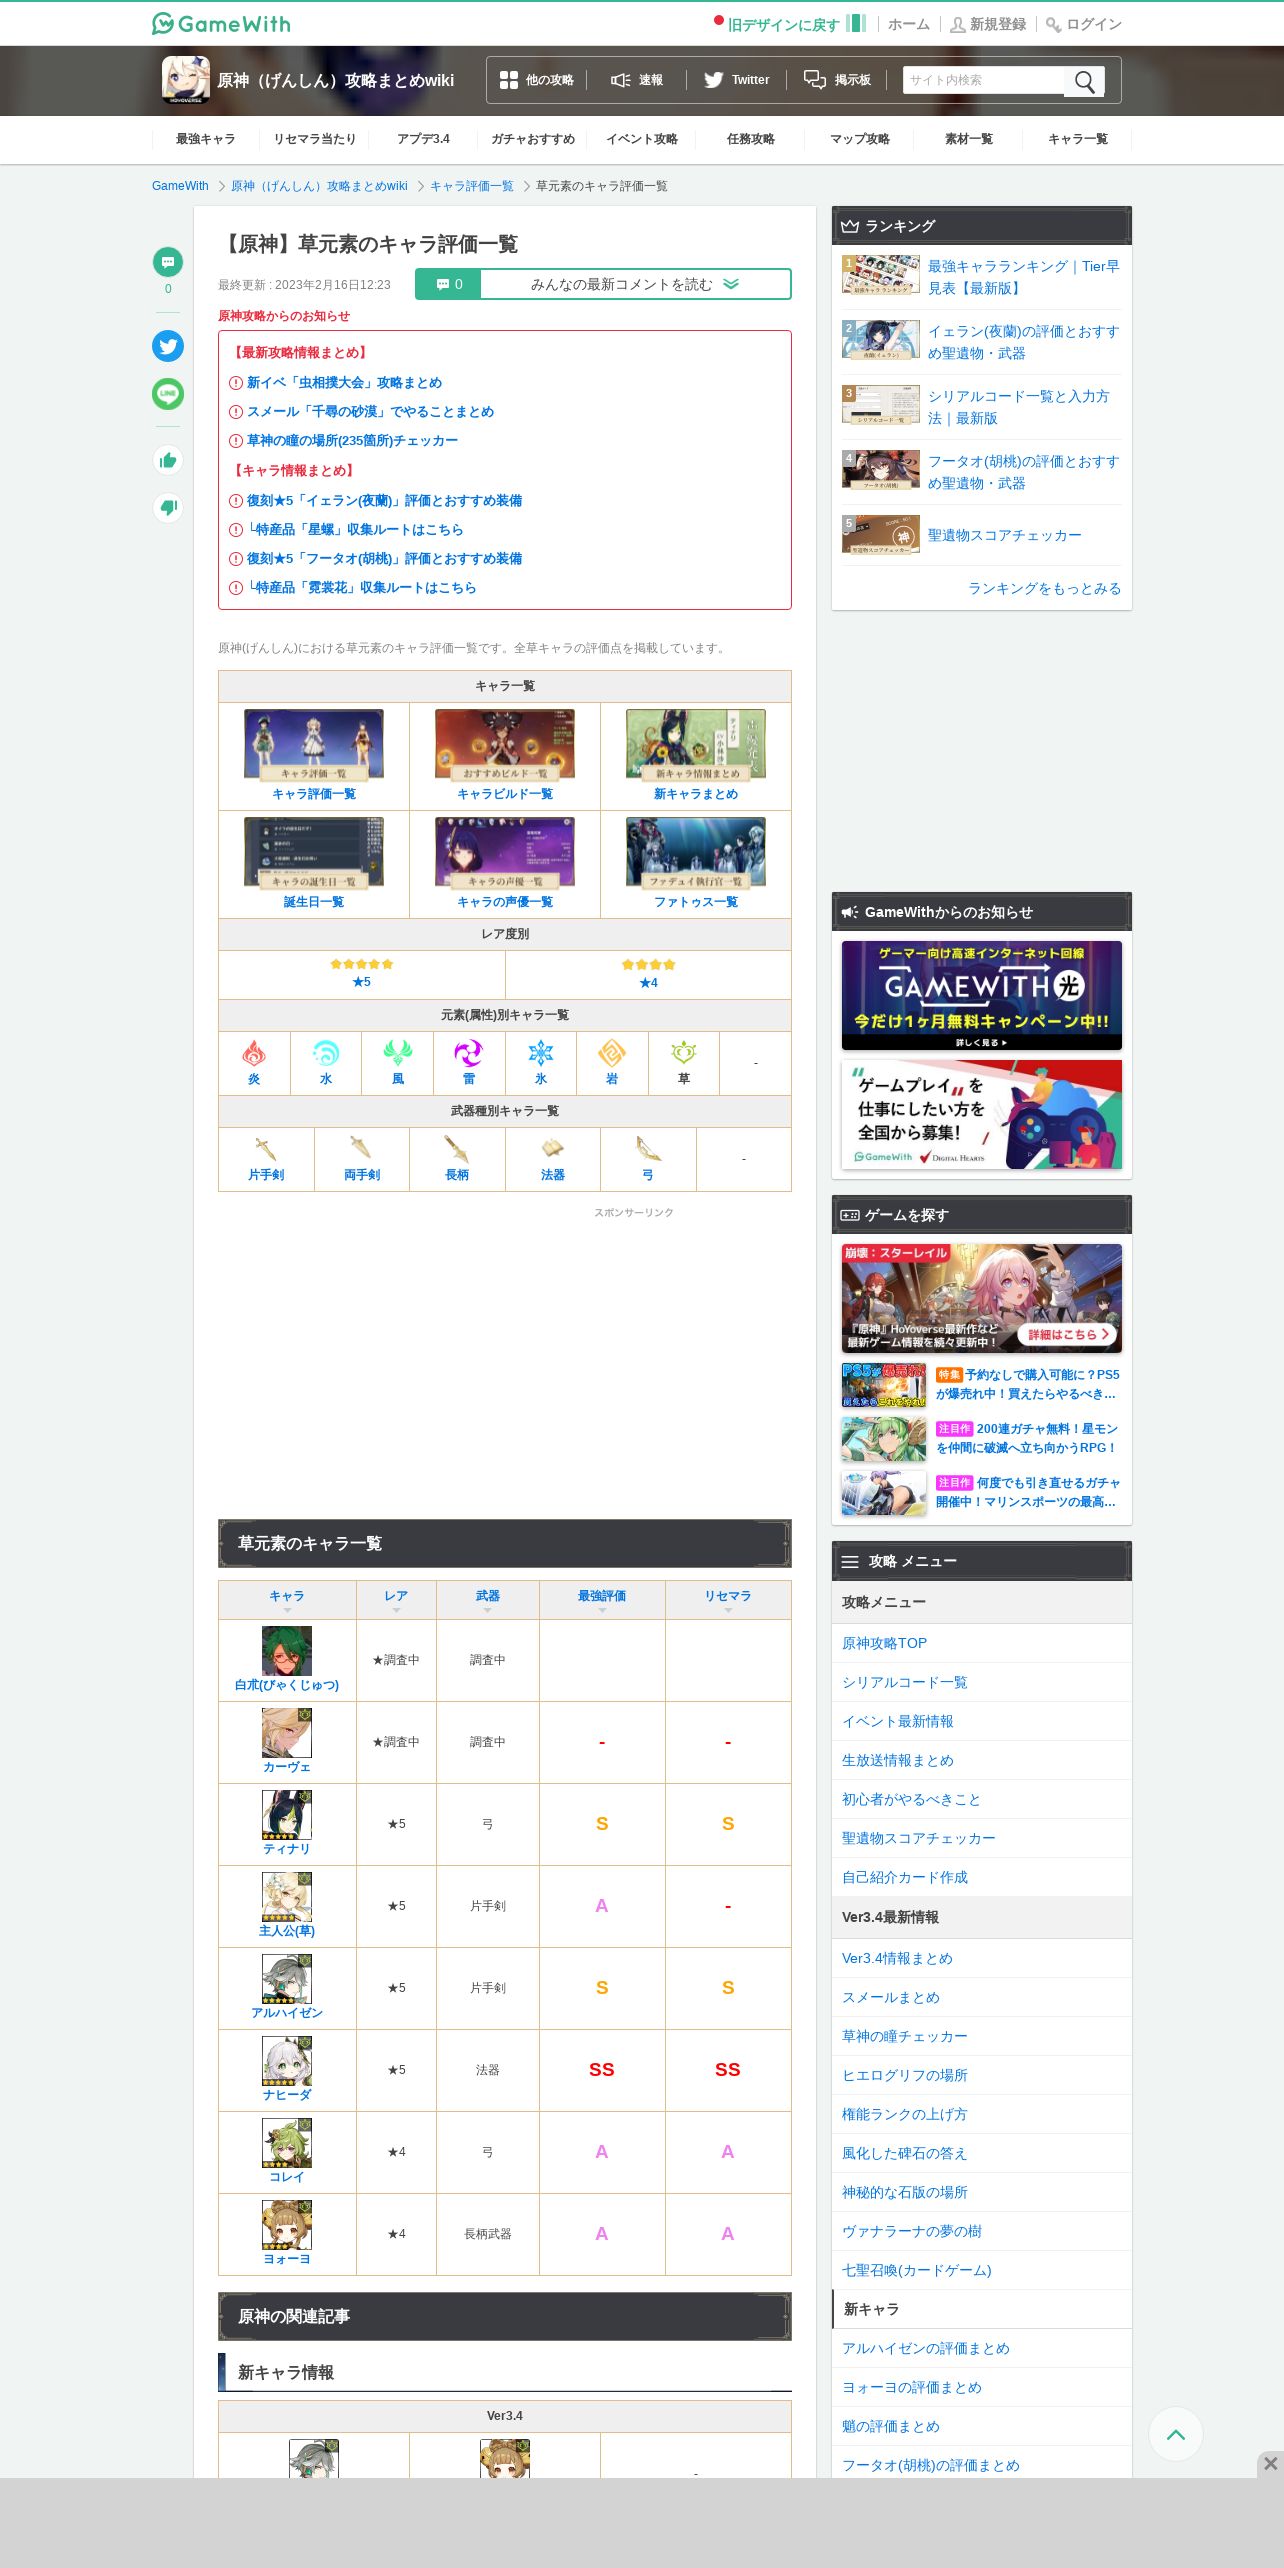
Task: Close the bottom ad with X
Action: click(1270, 2464)
